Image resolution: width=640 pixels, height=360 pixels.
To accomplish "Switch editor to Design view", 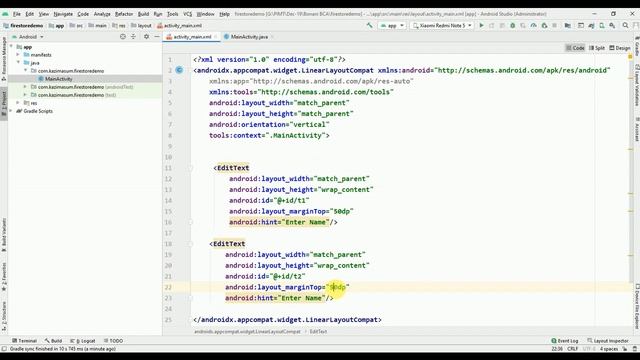I will point(620,48).
